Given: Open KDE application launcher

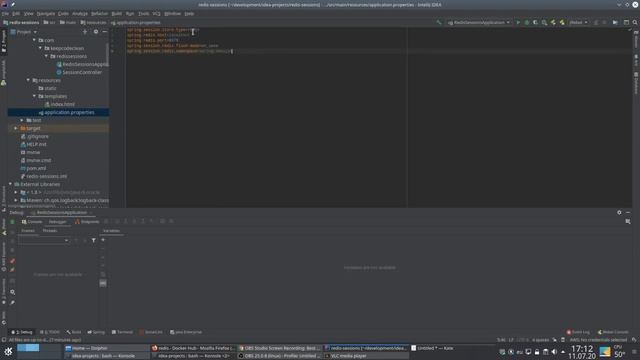Looking at the screenshot, I should 8,351.
